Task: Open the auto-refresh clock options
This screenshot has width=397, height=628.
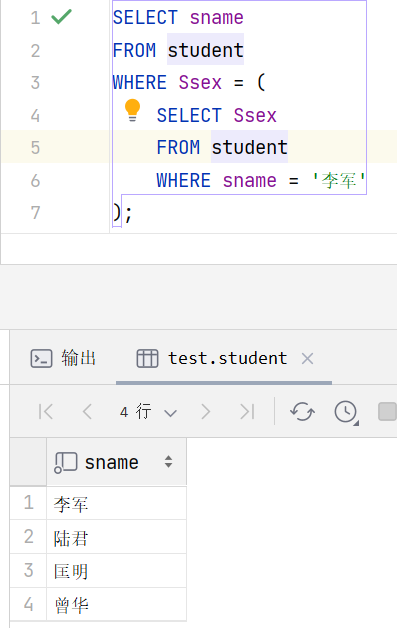Action: (346, 412)
